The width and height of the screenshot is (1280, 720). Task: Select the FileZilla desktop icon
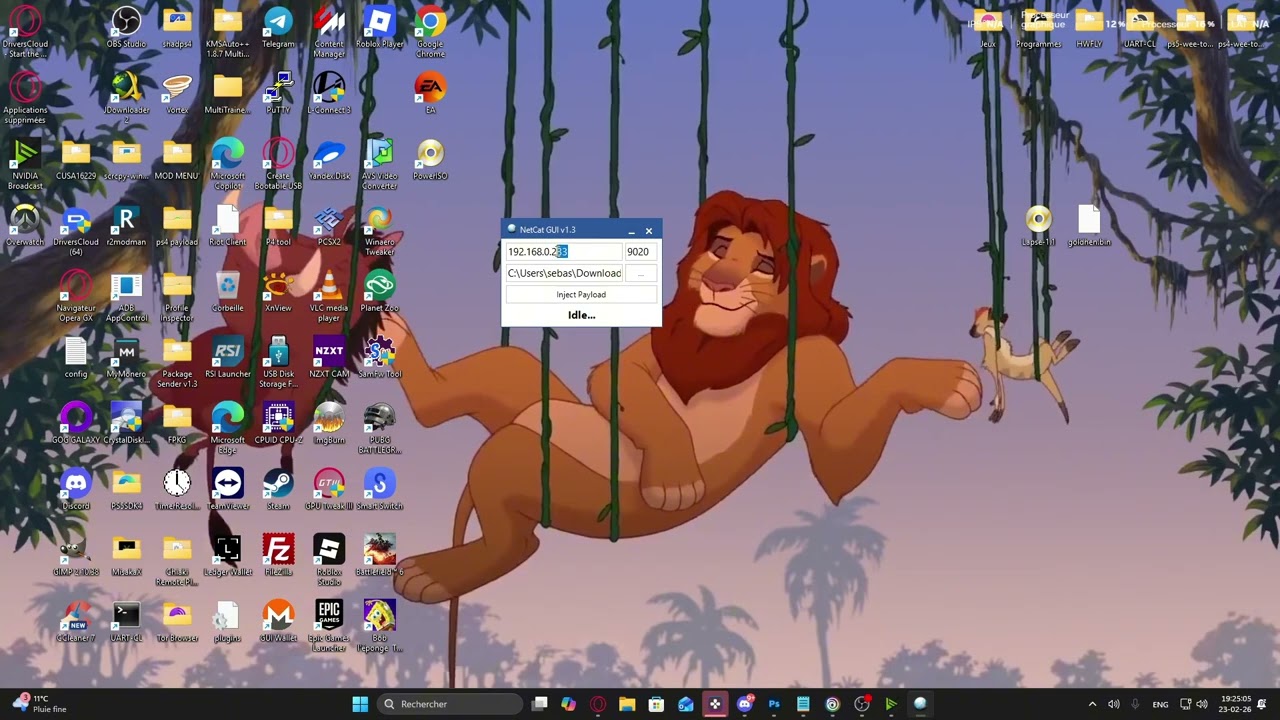click(x=278, y=556)
